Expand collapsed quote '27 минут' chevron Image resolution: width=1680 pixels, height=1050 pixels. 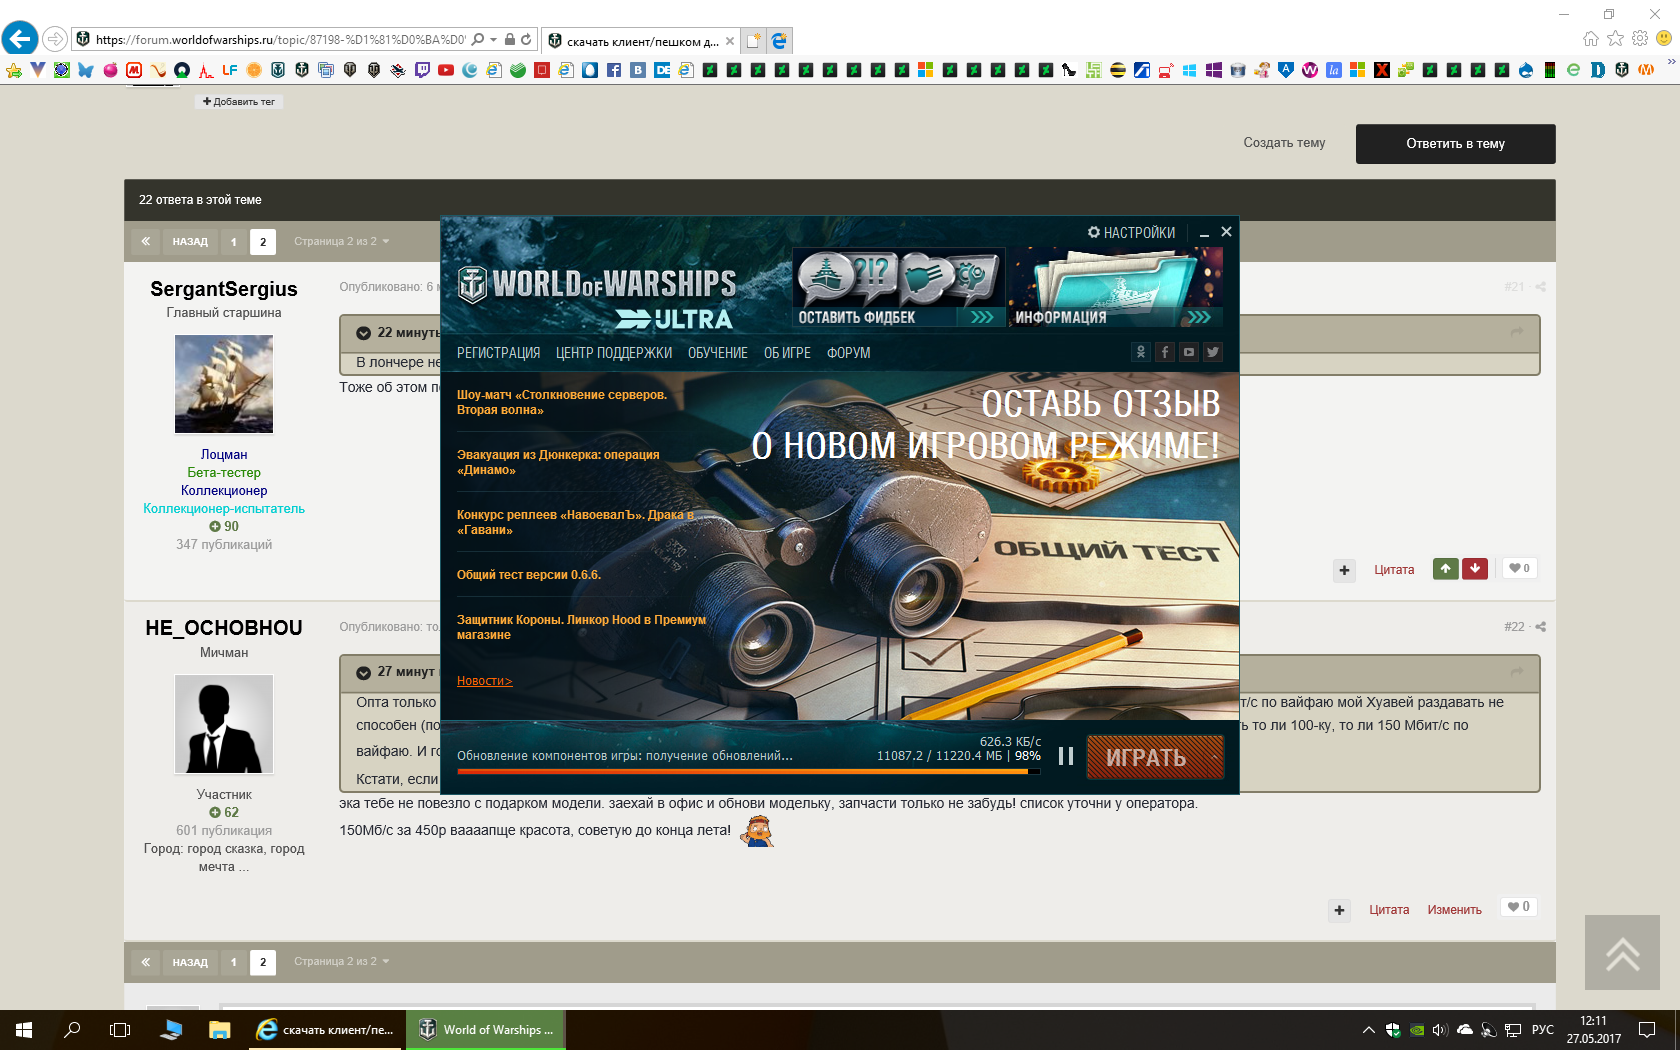tap(364, 672)
